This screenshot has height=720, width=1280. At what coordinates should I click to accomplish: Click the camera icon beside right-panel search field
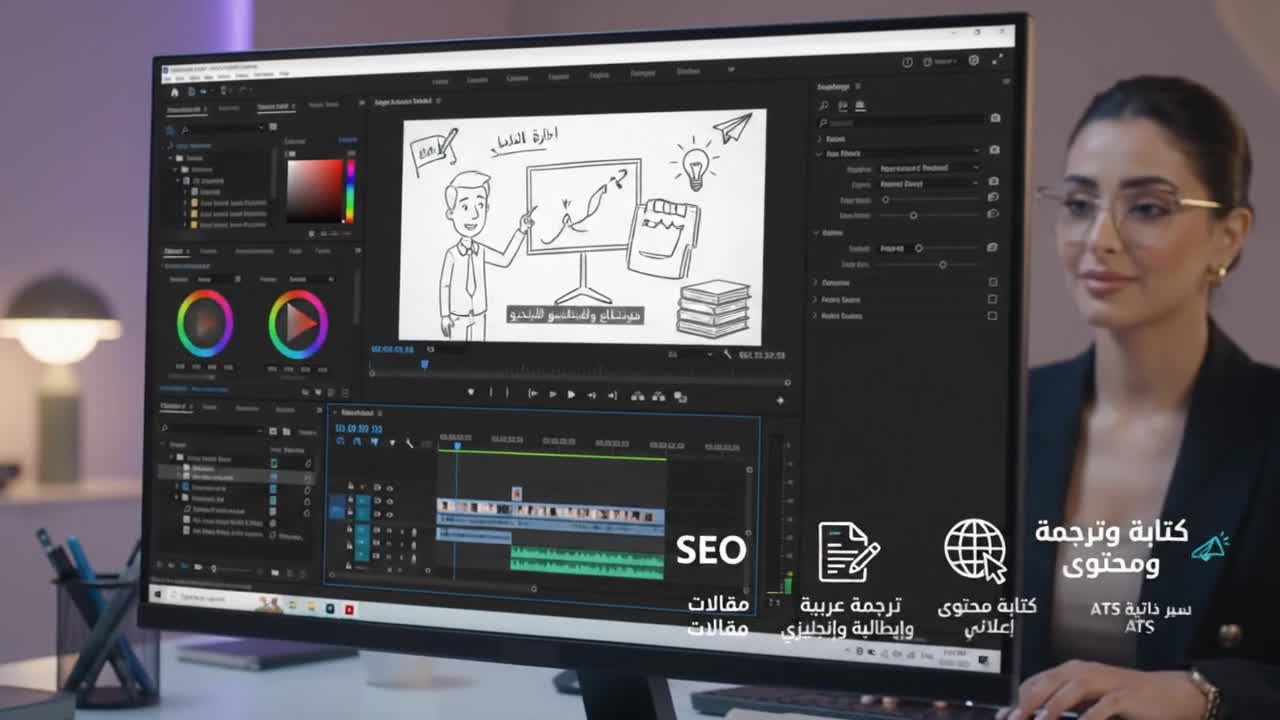pyautogui.click(x=995, y=118)
